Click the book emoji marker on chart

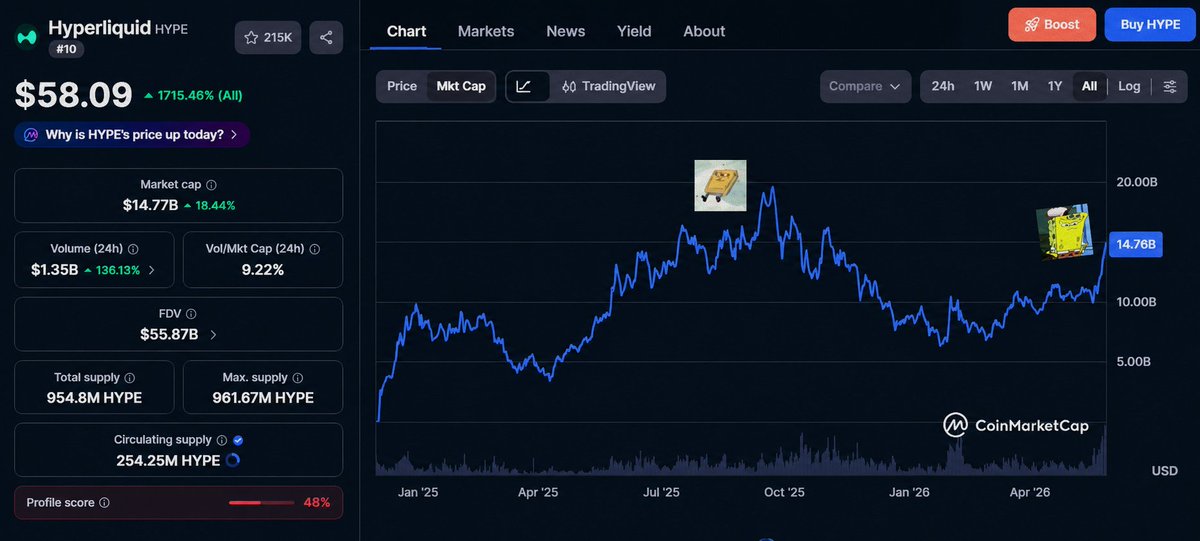[x=720, y=185]
